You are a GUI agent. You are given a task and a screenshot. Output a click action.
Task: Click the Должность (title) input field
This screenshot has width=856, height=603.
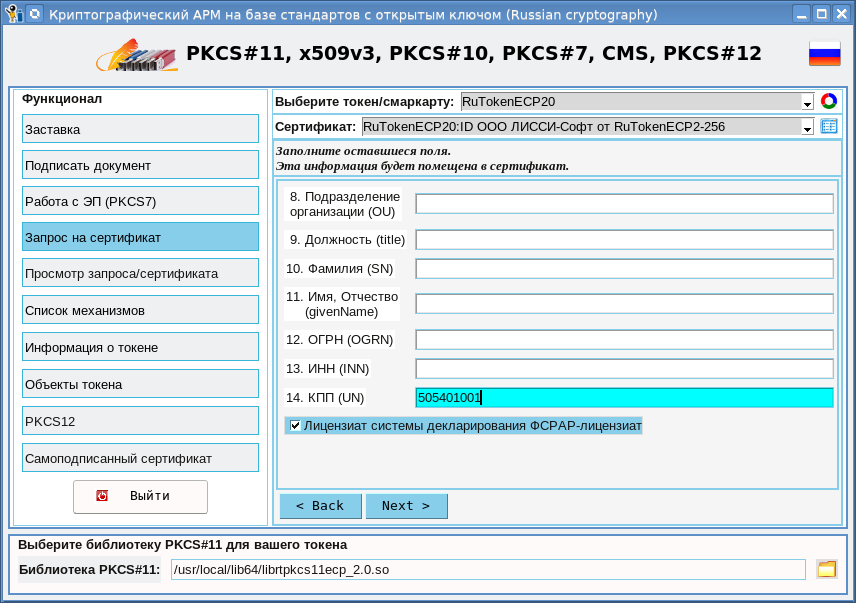[x=625, y=240]
